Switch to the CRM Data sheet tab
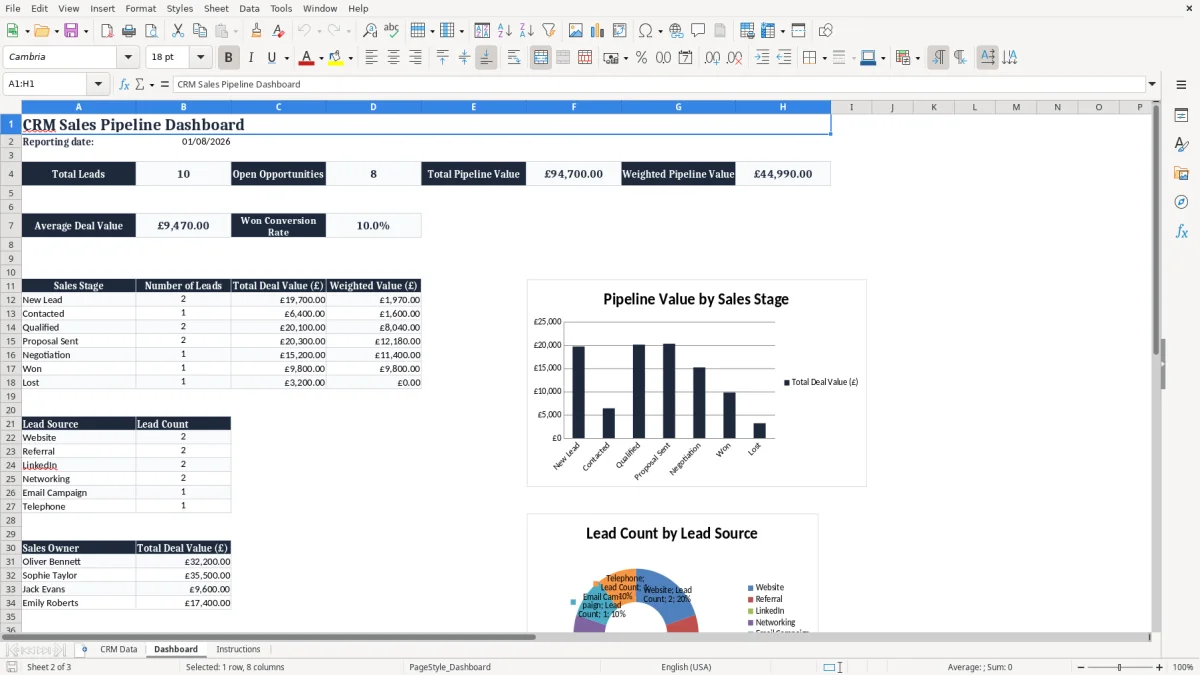Viewport: 1200px width, 675px height. (x=119, y=649)
